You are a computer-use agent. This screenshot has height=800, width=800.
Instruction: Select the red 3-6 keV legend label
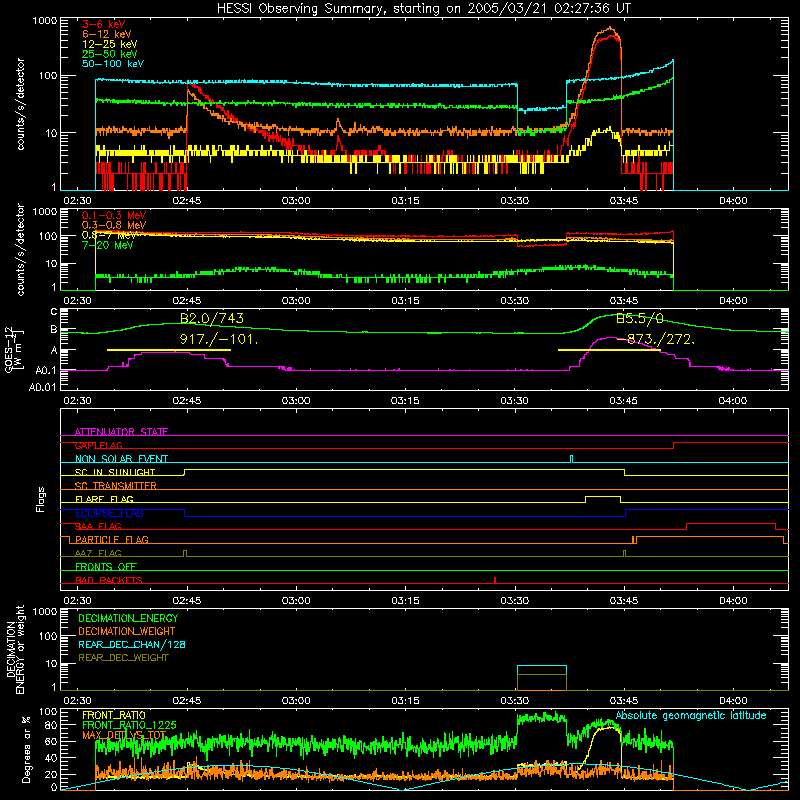tap(104, 24)
